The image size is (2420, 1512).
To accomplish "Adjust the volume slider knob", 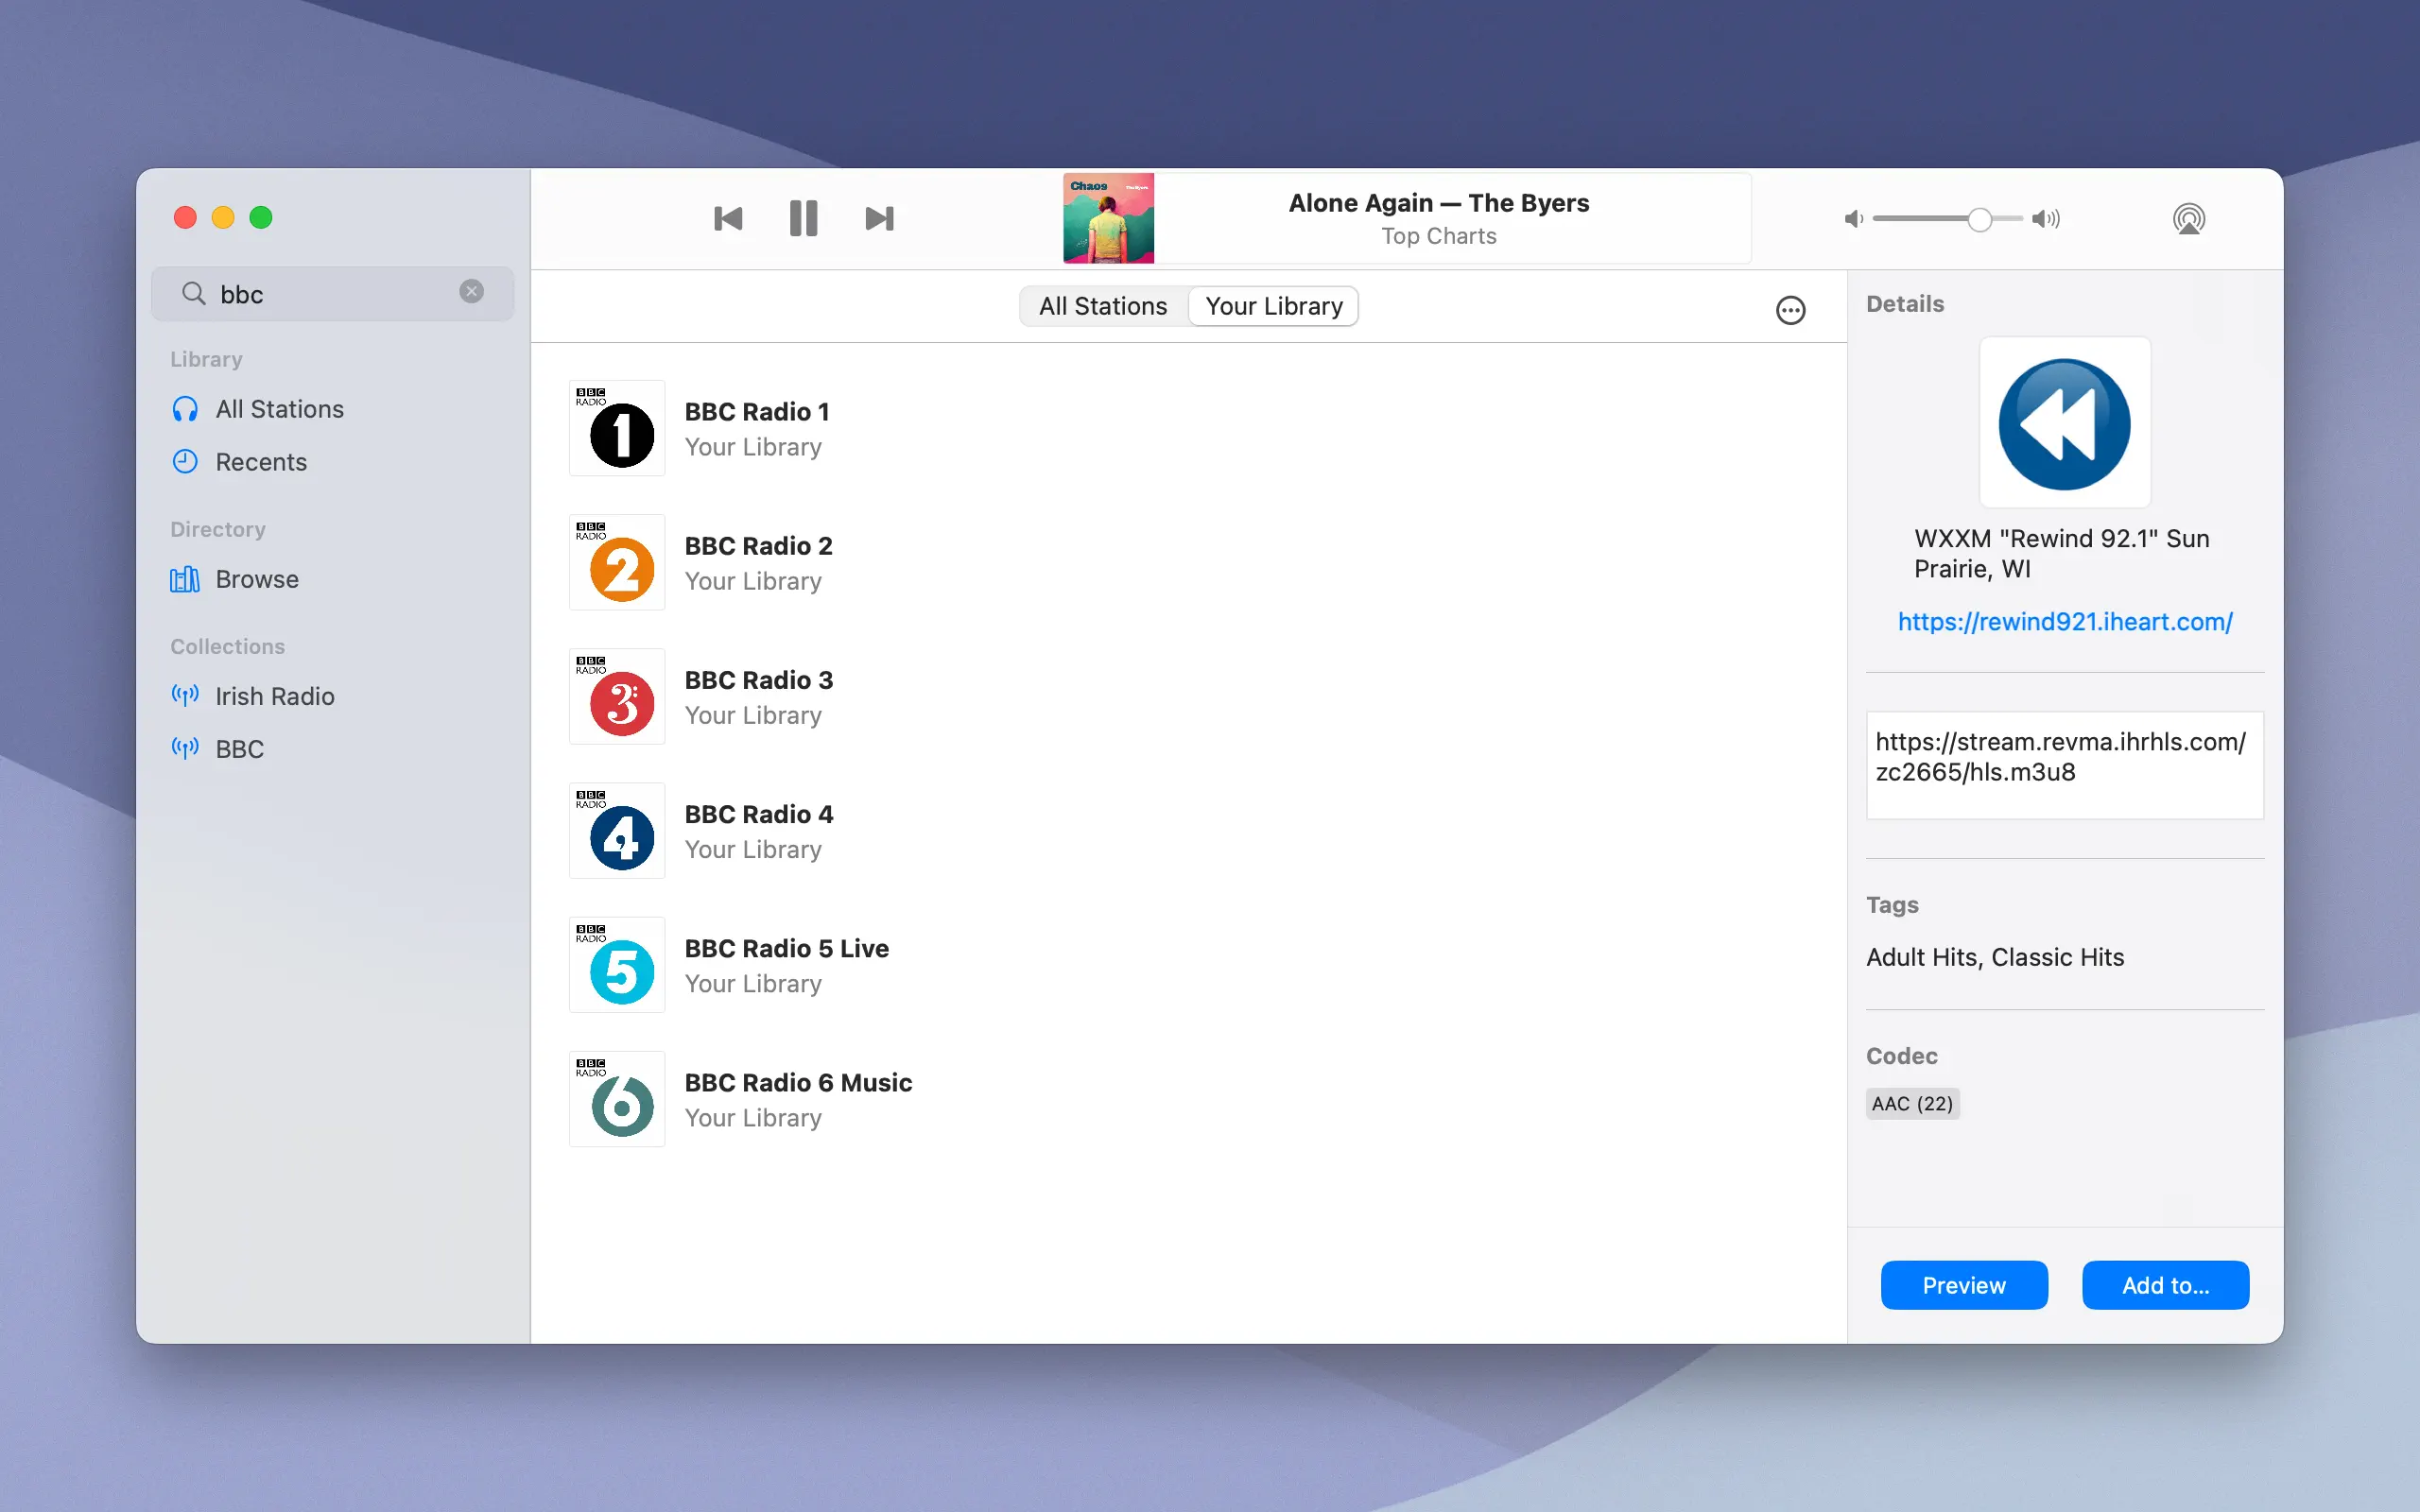I will click(1979, 219).
